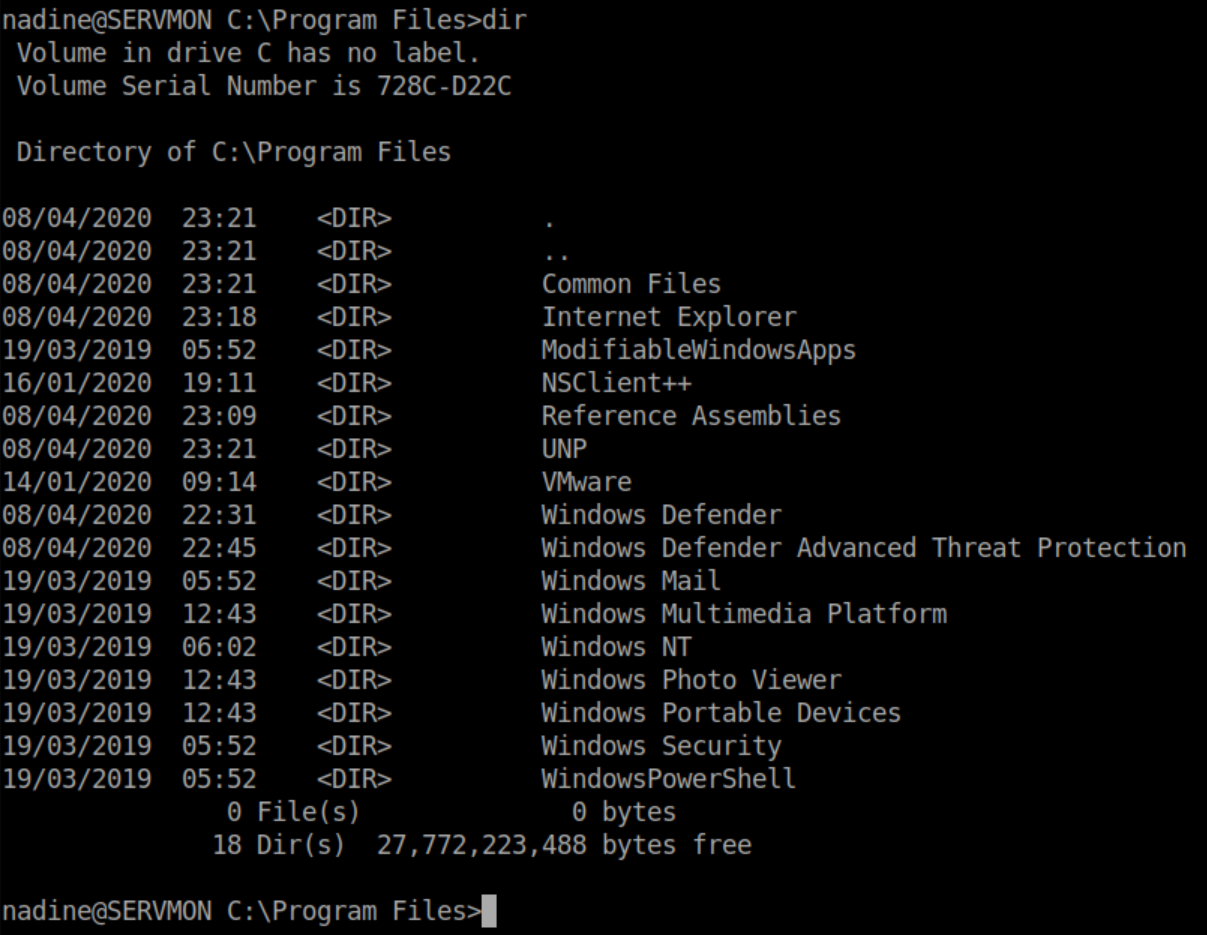Click Windows Defender Advanced Threat Protection

coord(863,548)
